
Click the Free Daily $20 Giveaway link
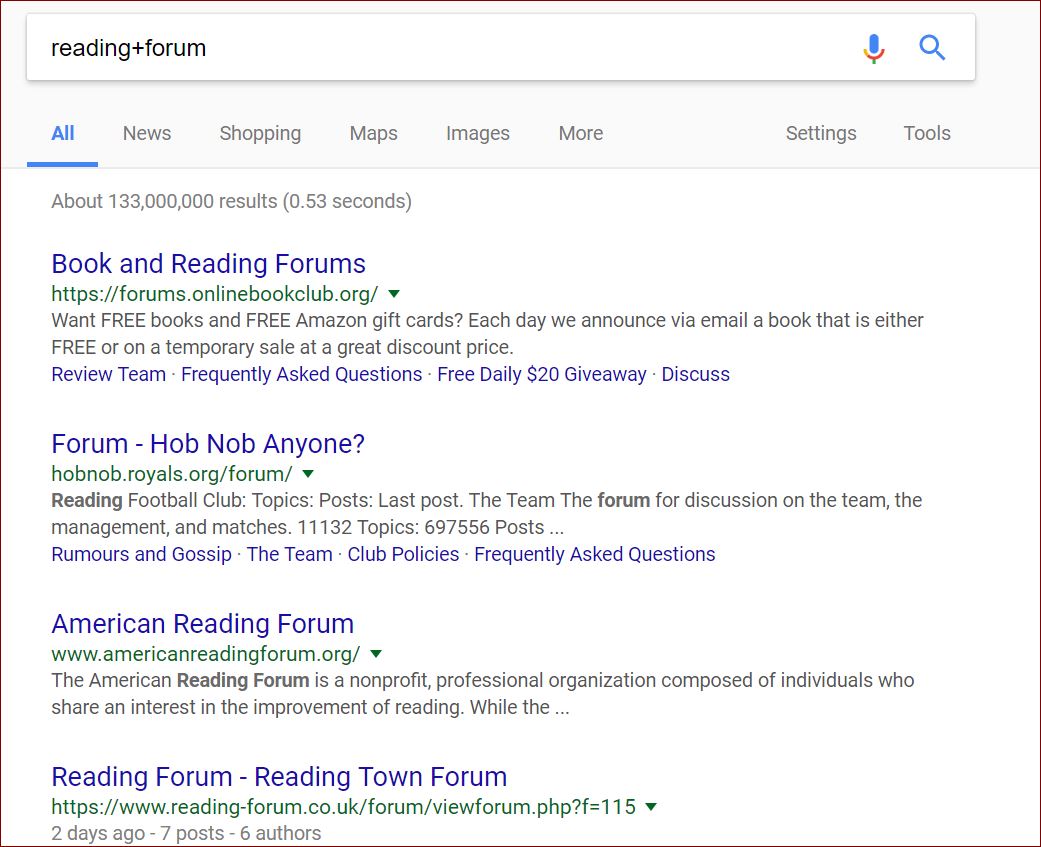(x=541, y=374)
